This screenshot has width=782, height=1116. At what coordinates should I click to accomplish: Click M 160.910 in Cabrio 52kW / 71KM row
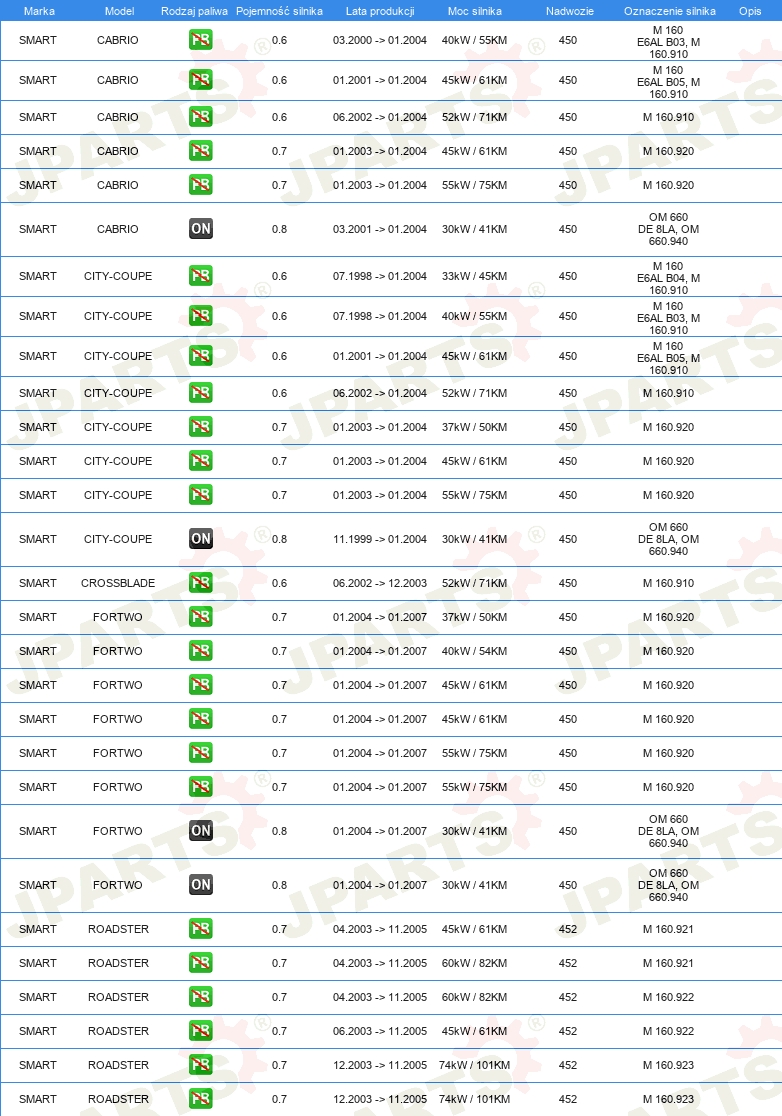668,117
